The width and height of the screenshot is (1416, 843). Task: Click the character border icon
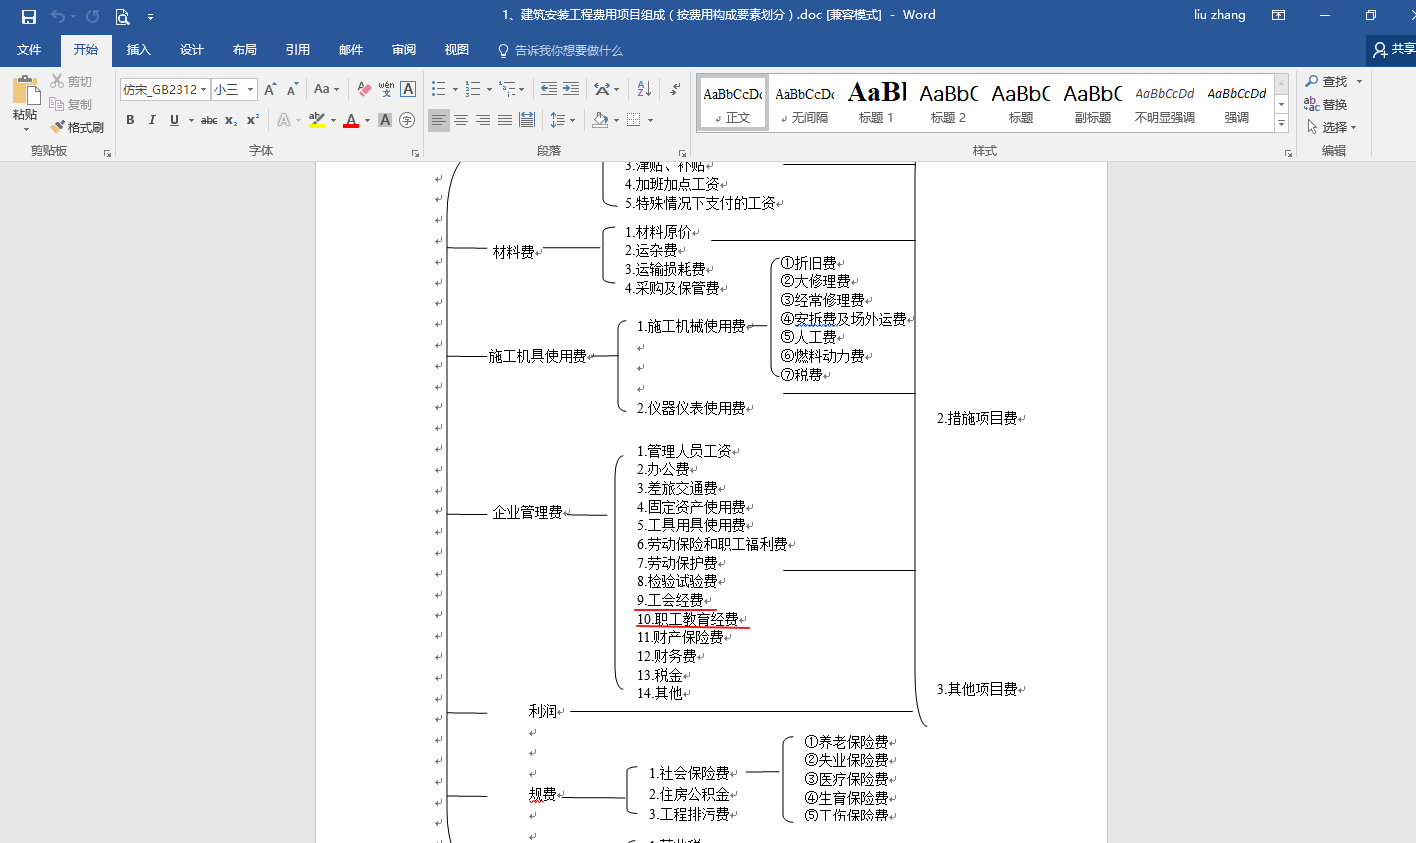coord(408,89)
